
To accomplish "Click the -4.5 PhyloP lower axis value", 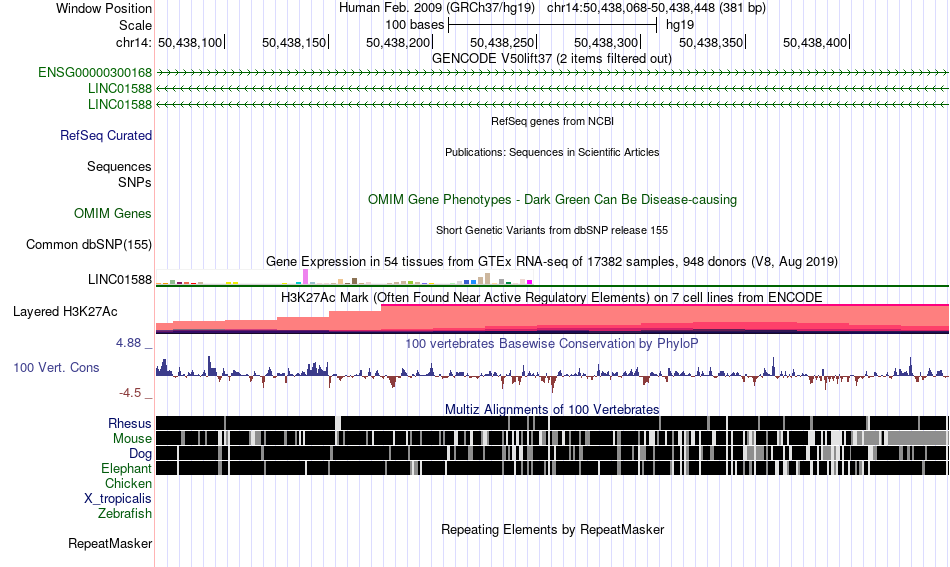I will (130, 393).
